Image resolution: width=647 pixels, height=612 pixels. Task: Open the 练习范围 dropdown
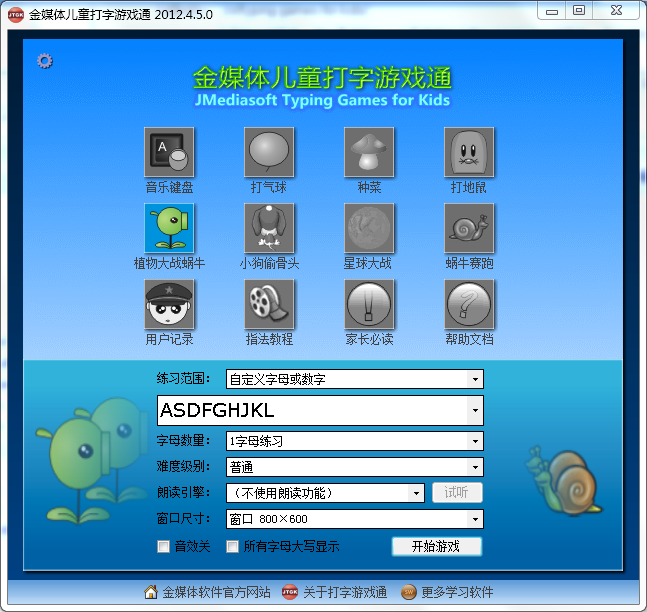pyautogui.click(x=354, y=379)
